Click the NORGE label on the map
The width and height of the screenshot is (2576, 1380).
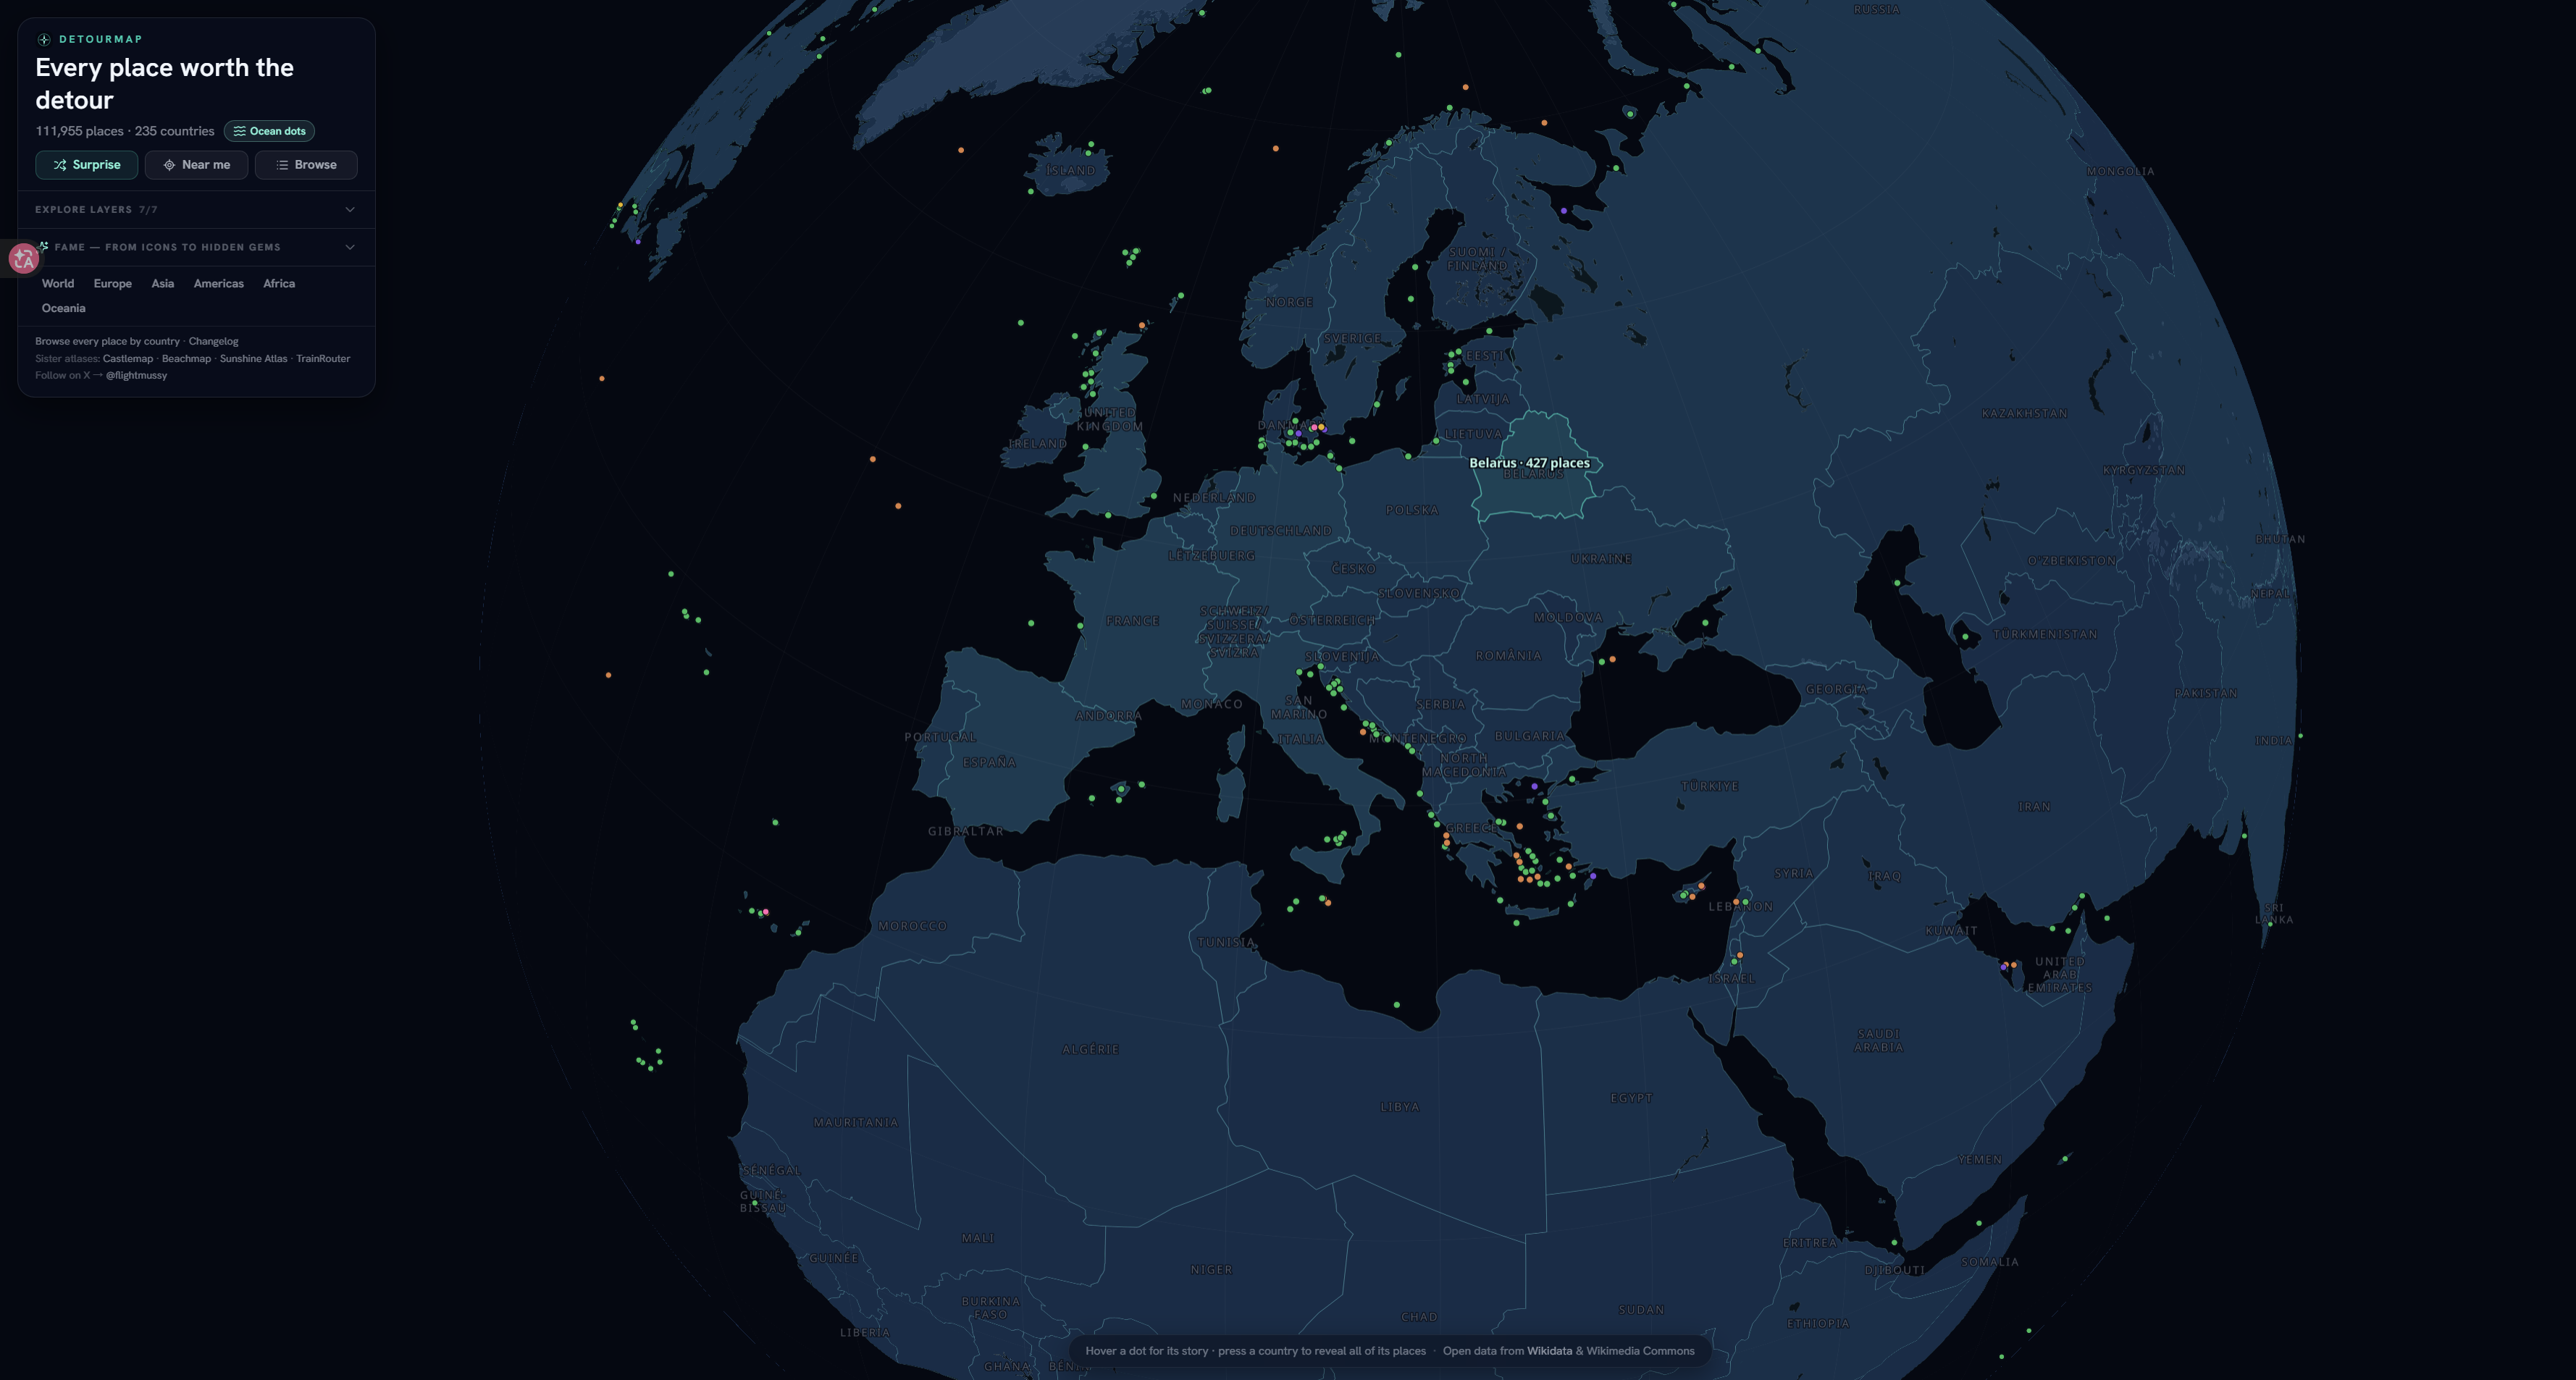pos(1290,302)
